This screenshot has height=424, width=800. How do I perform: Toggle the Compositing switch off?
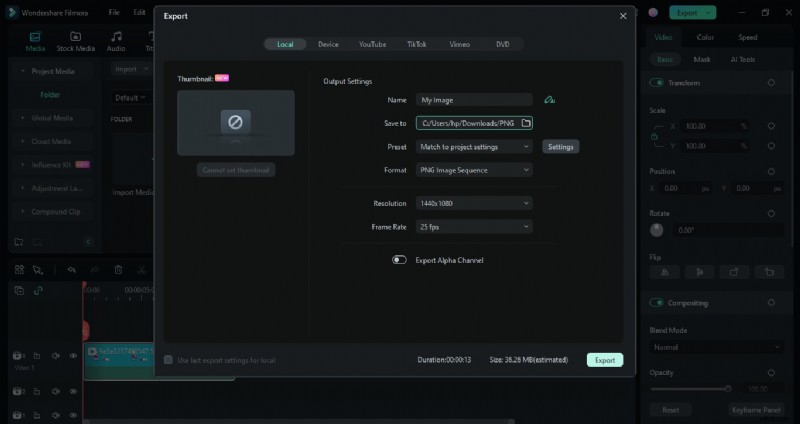click(x=657, y=303)
